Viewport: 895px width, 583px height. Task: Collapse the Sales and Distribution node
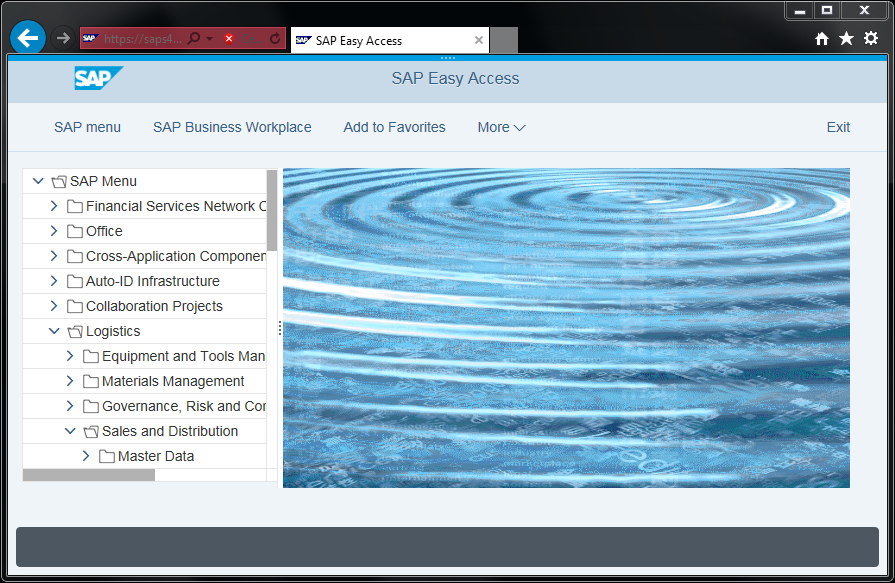70,431
